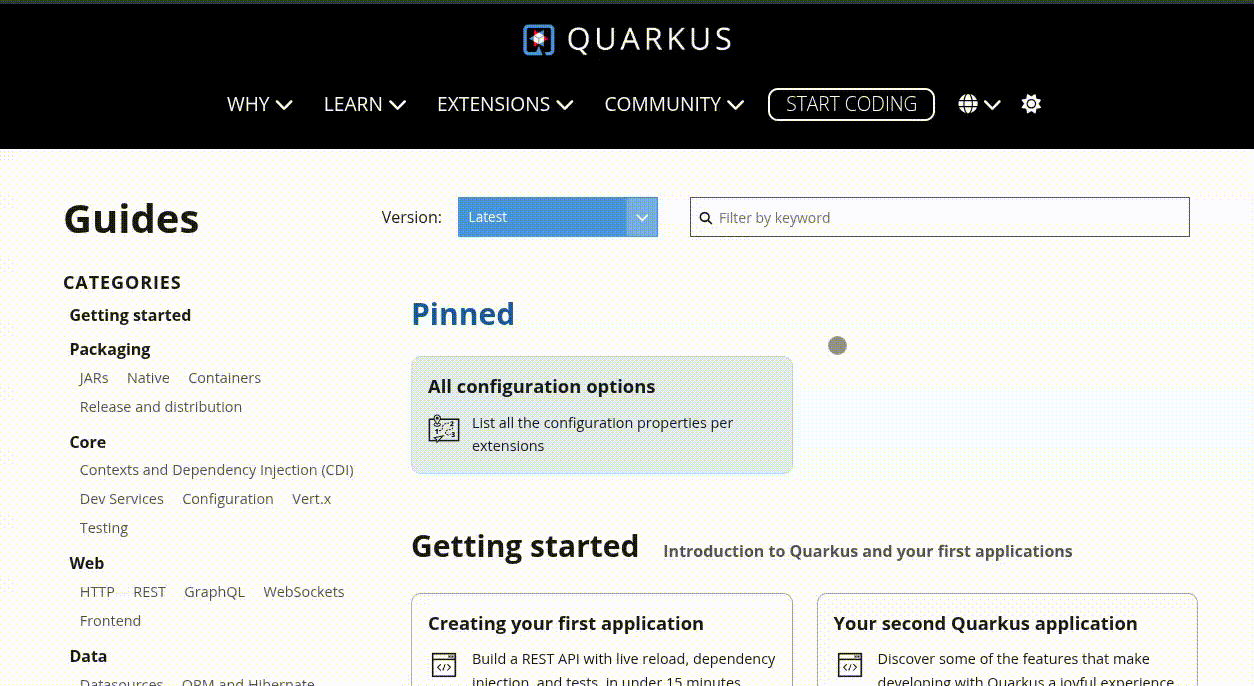Screen dimensions: 1254x686
Task: Open Release and distribution category
Action: point(161,407)
